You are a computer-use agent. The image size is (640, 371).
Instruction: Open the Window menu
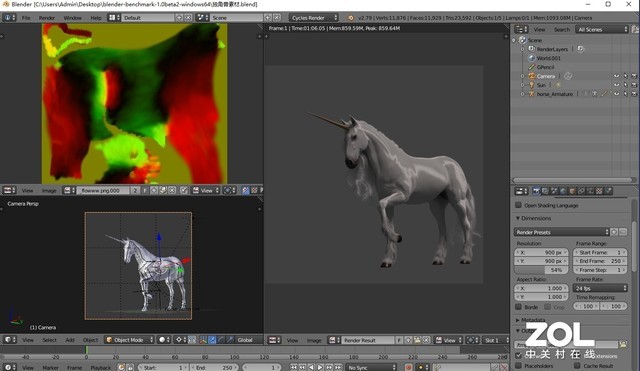(x=73, y=18)
